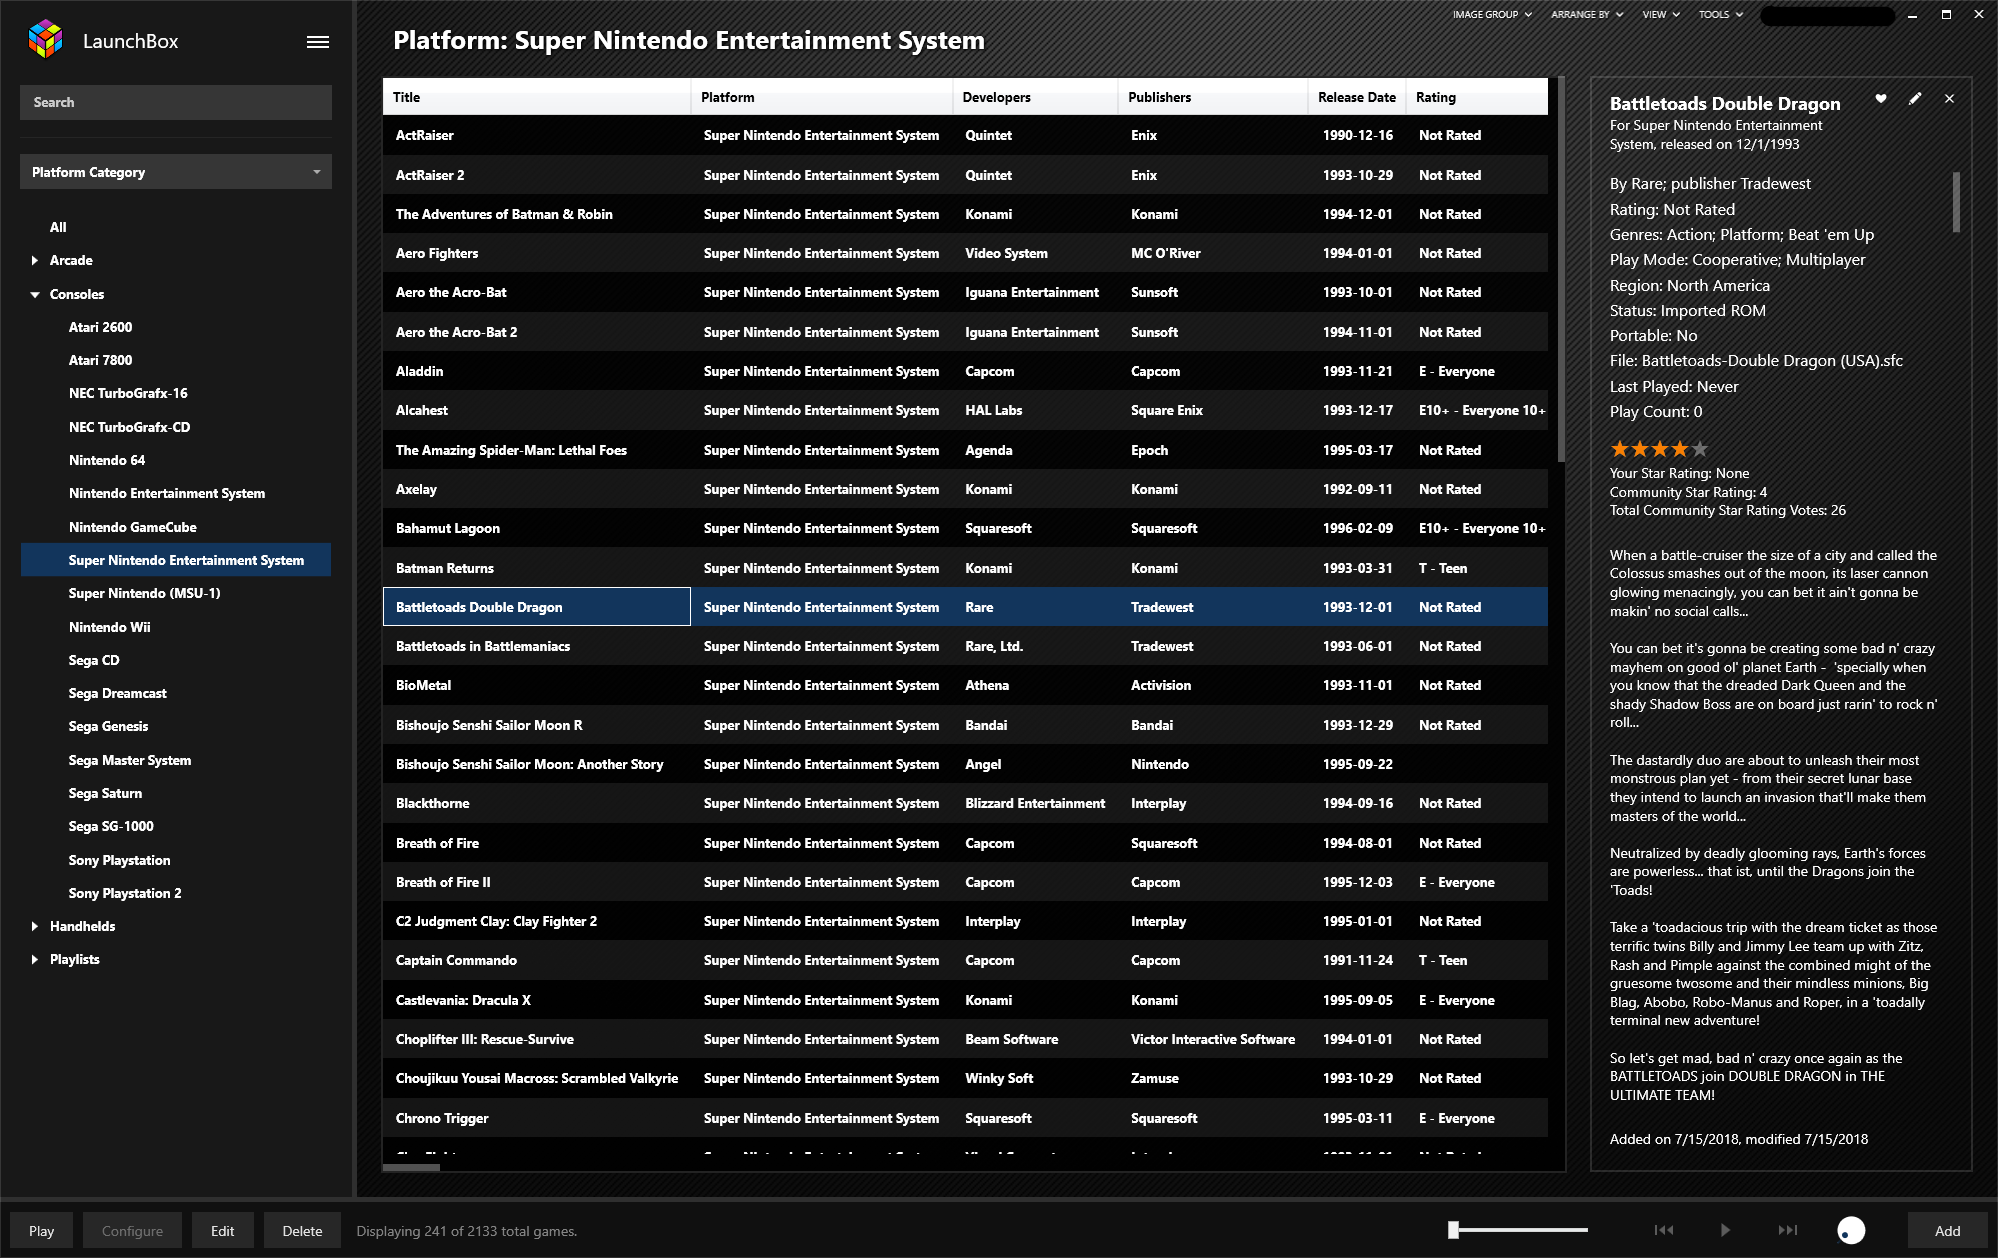Open the Tools menu
The image size is (1998, 1258).
tap(1721, 14)
